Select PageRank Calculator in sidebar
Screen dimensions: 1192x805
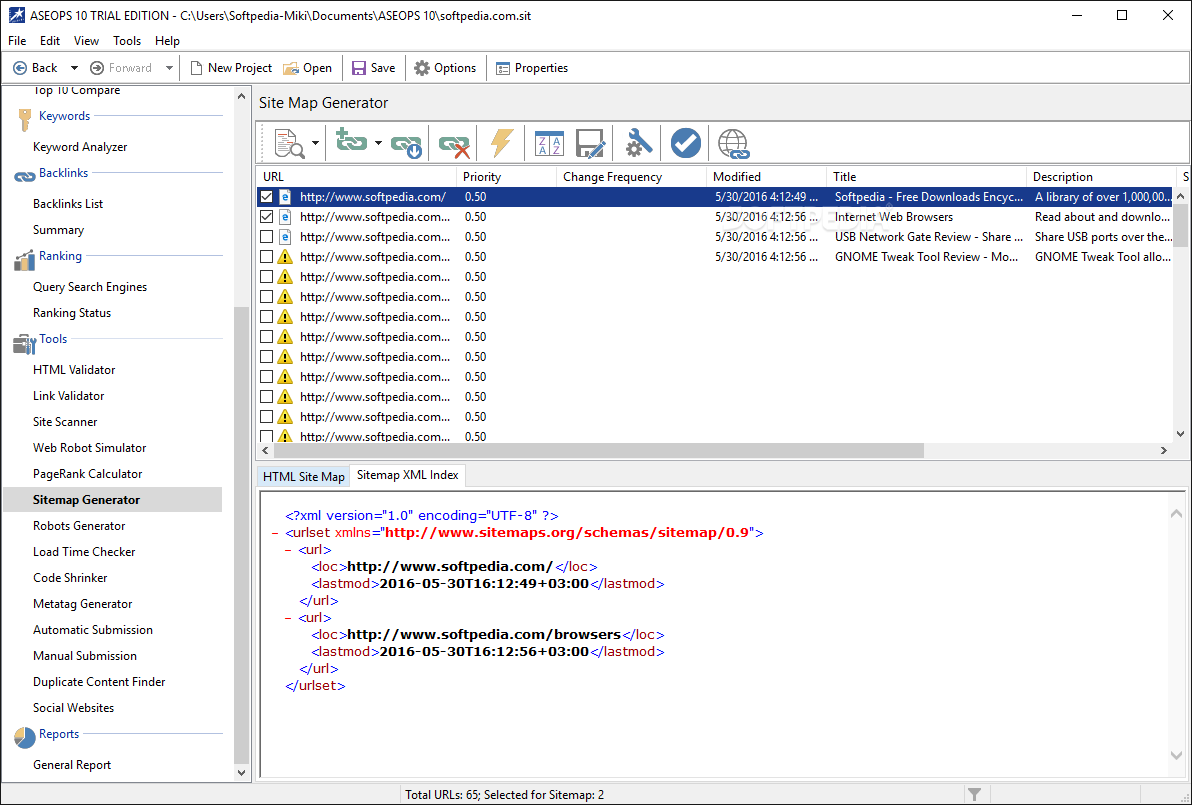pos(87,474)
